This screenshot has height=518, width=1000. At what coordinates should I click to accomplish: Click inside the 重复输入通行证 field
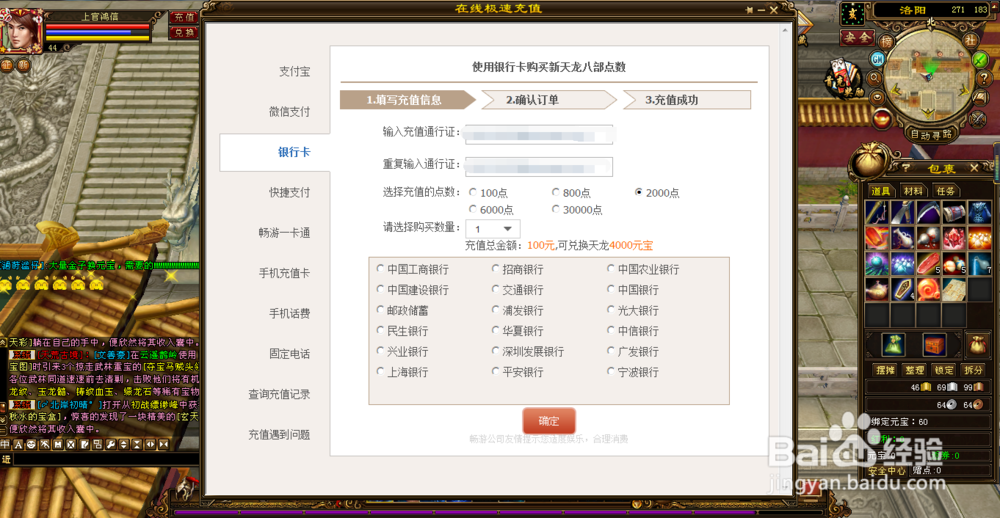pos(539,166)
